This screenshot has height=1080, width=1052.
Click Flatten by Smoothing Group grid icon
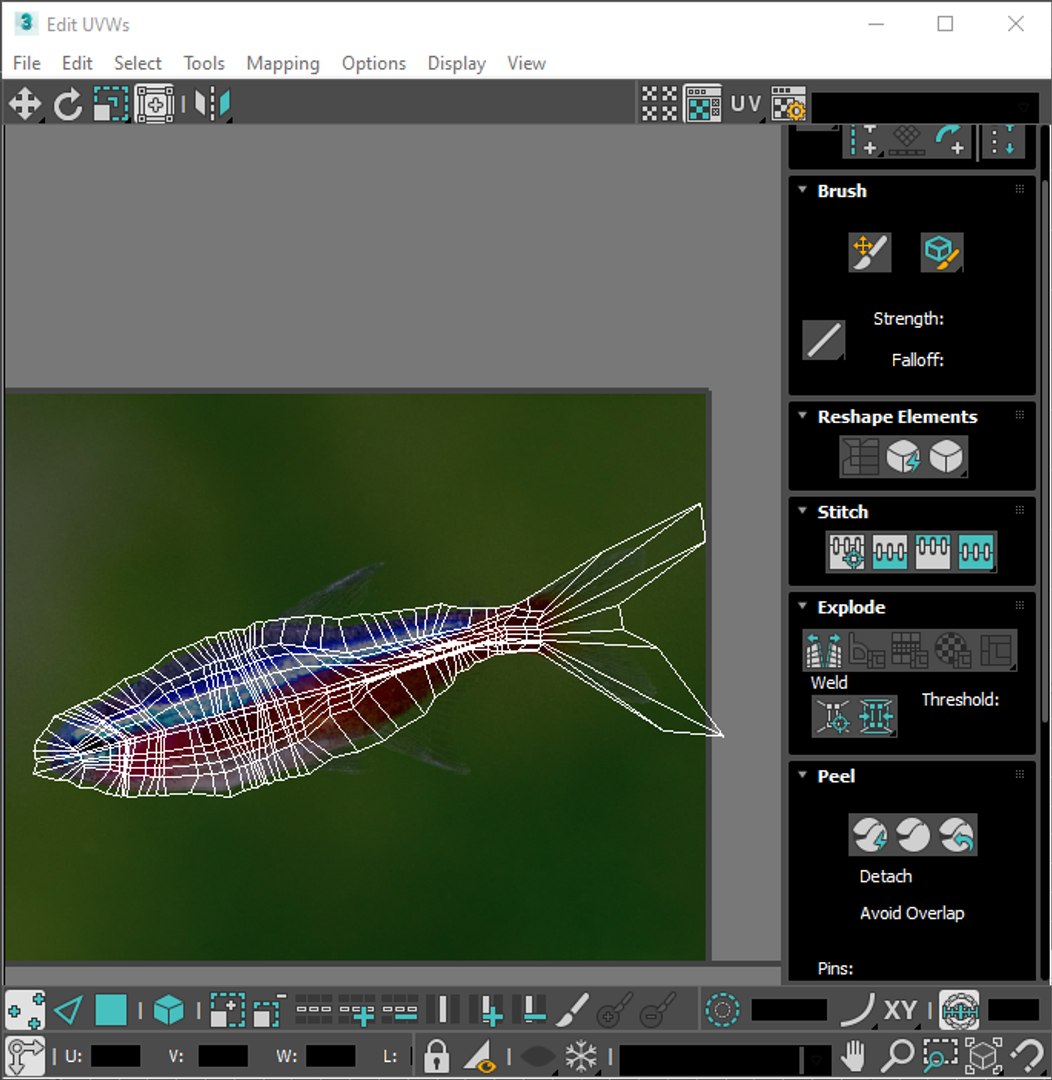909,650
